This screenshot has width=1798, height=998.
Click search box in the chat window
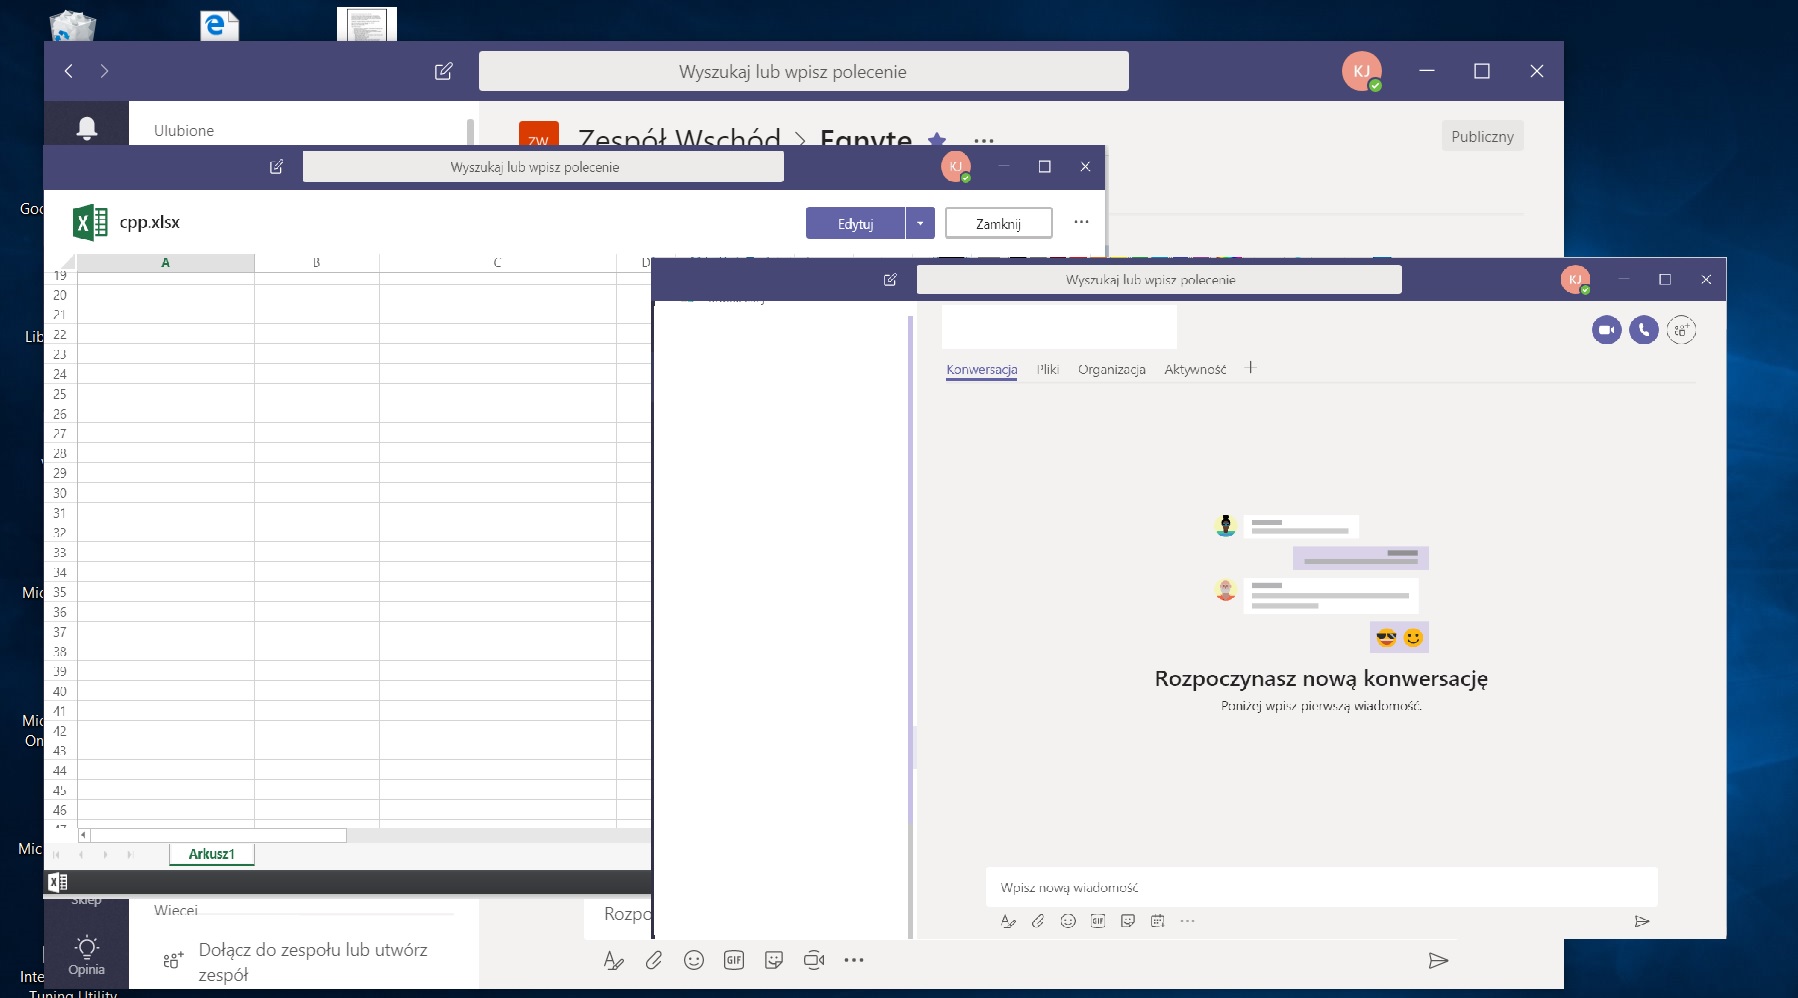point(1159,280)
